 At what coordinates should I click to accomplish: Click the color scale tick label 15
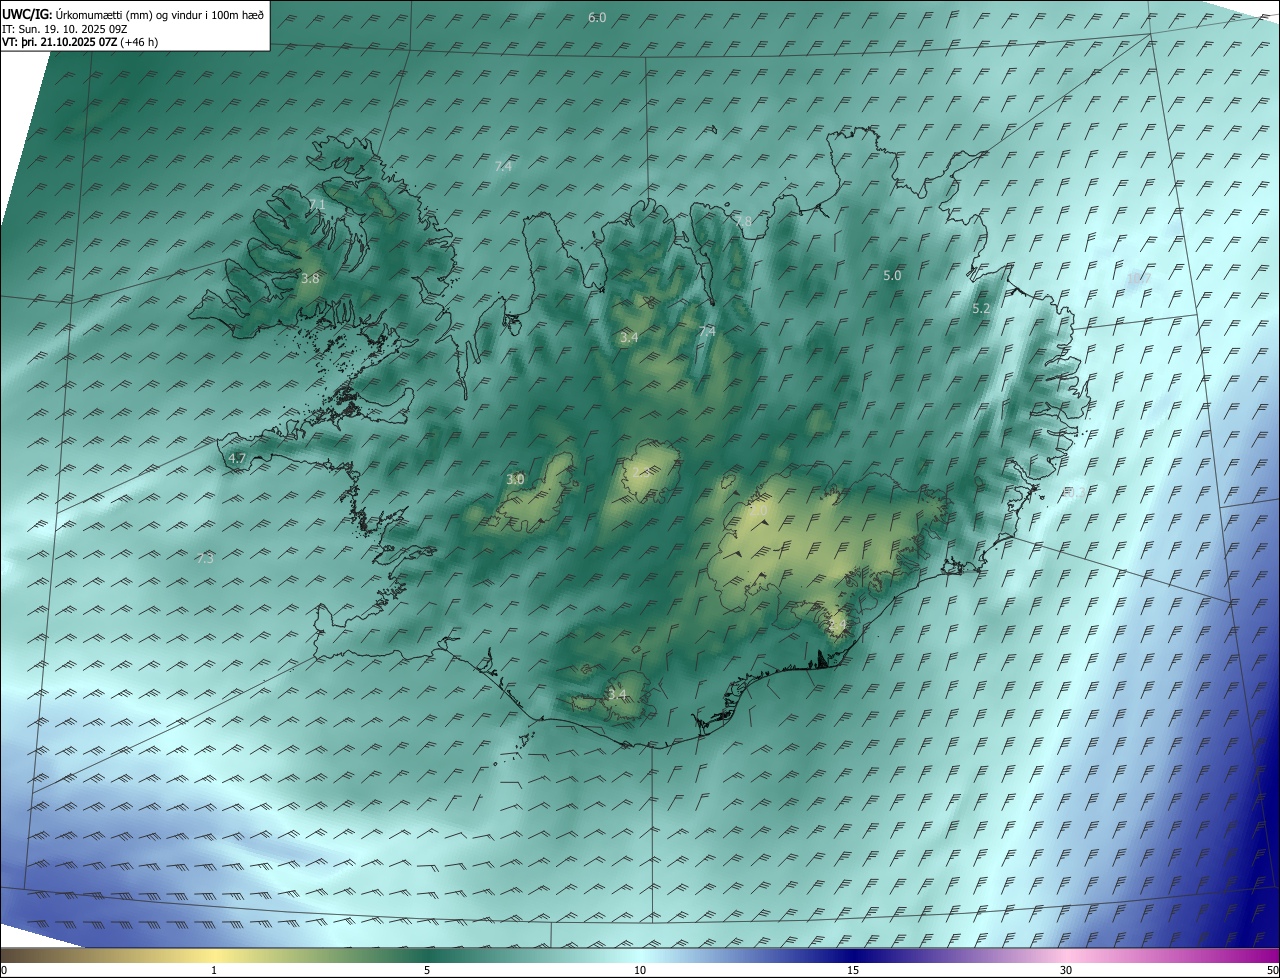point(853,970)
